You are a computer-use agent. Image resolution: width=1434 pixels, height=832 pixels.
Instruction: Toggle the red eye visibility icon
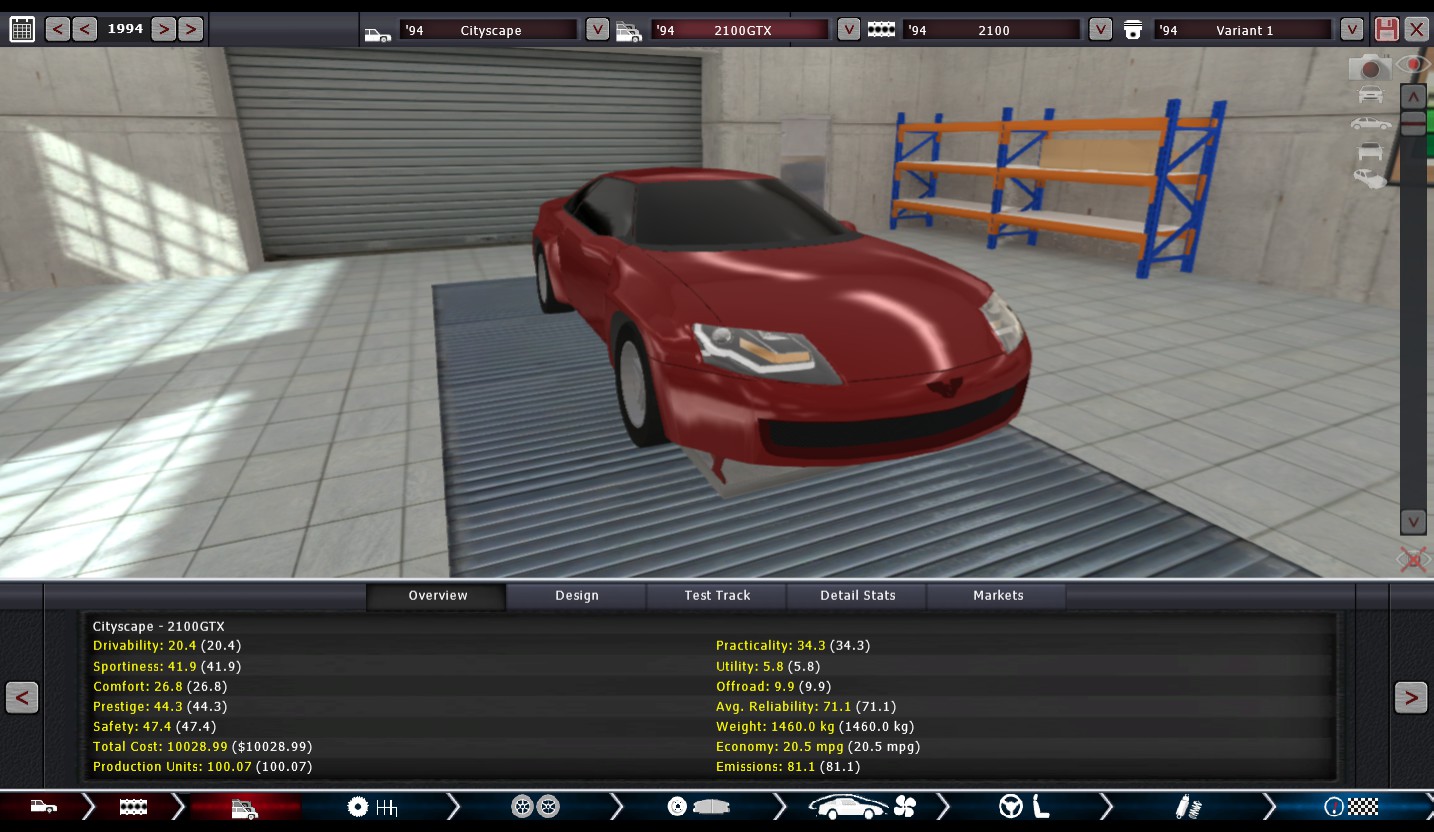pyautogui.click(x=1413, y=65)
